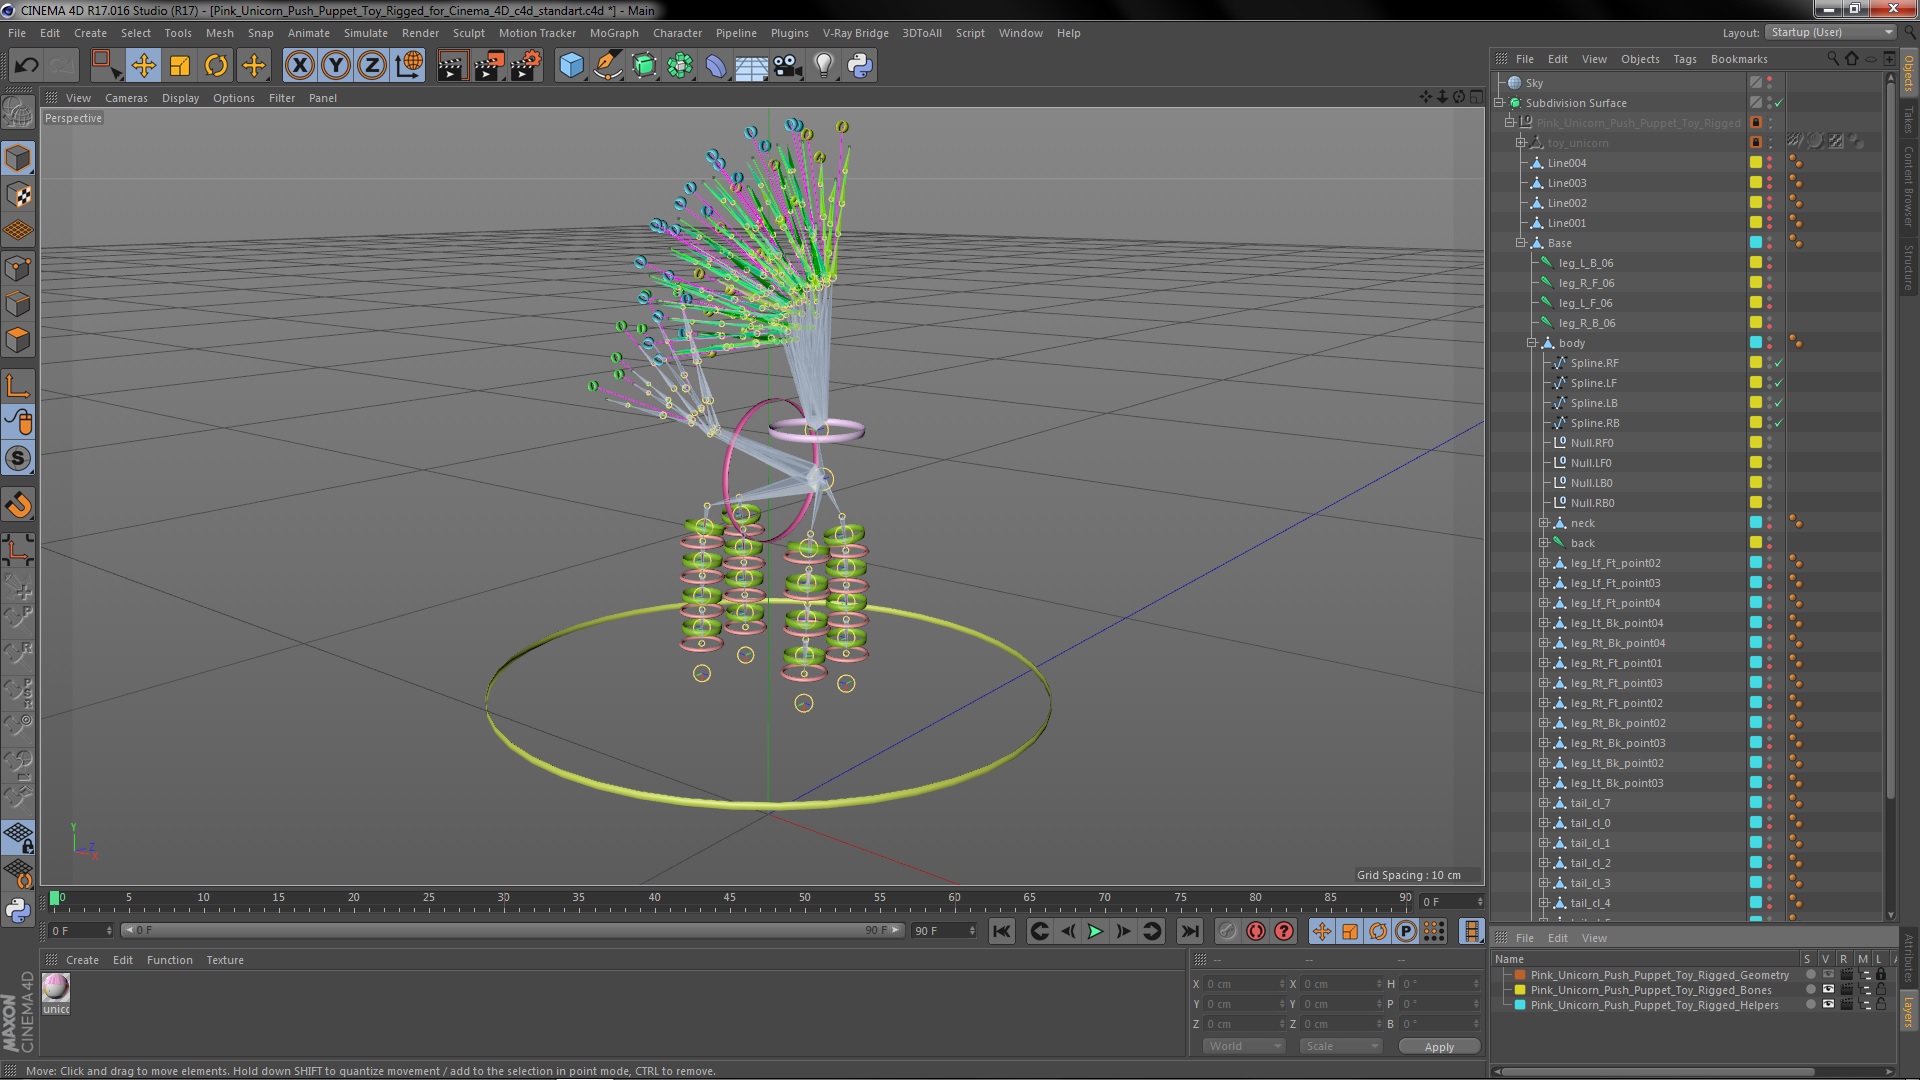This screenshot has height=1080, width=1920.
Task: Toggle X-axis lock
Action: 299,66
